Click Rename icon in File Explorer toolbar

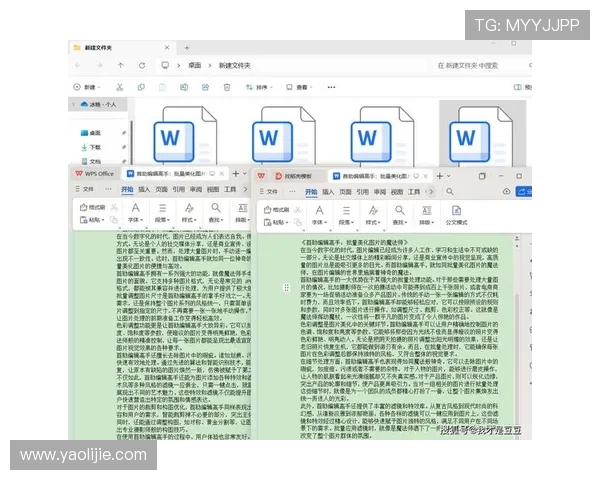[x=184, y=87]
